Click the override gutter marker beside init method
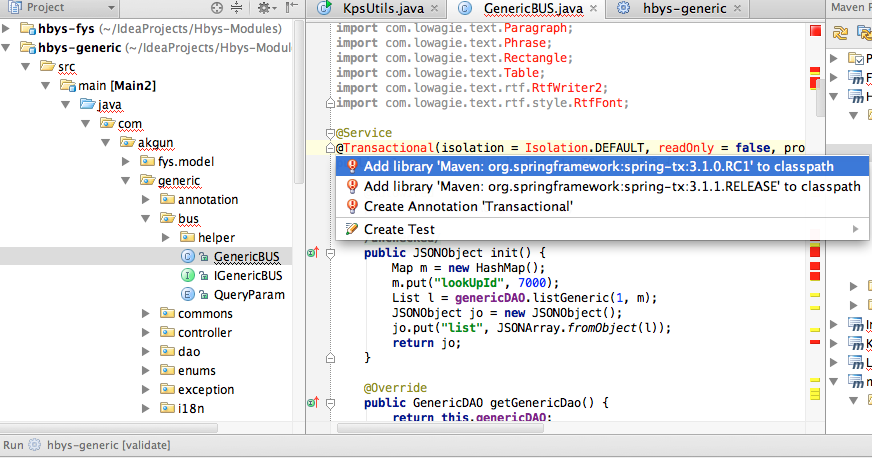Image resolution: width=872 pixels, height=458 pixels. tap(313, 253)
